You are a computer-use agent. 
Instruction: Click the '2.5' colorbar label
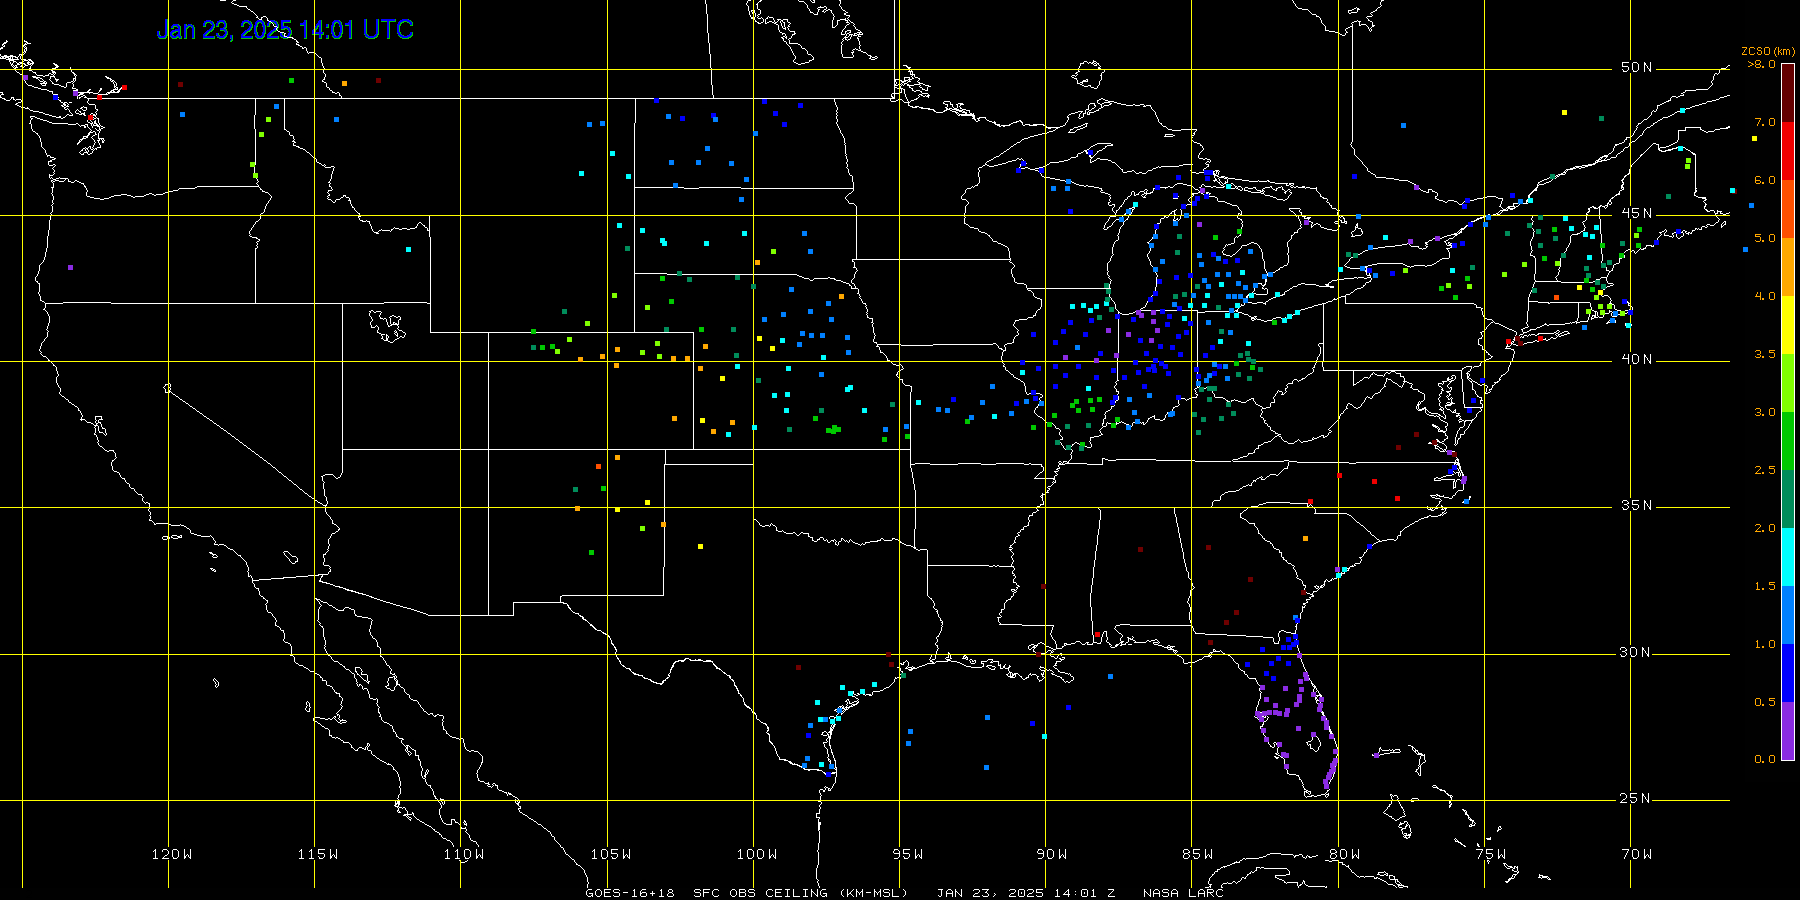coord(1765,470)
